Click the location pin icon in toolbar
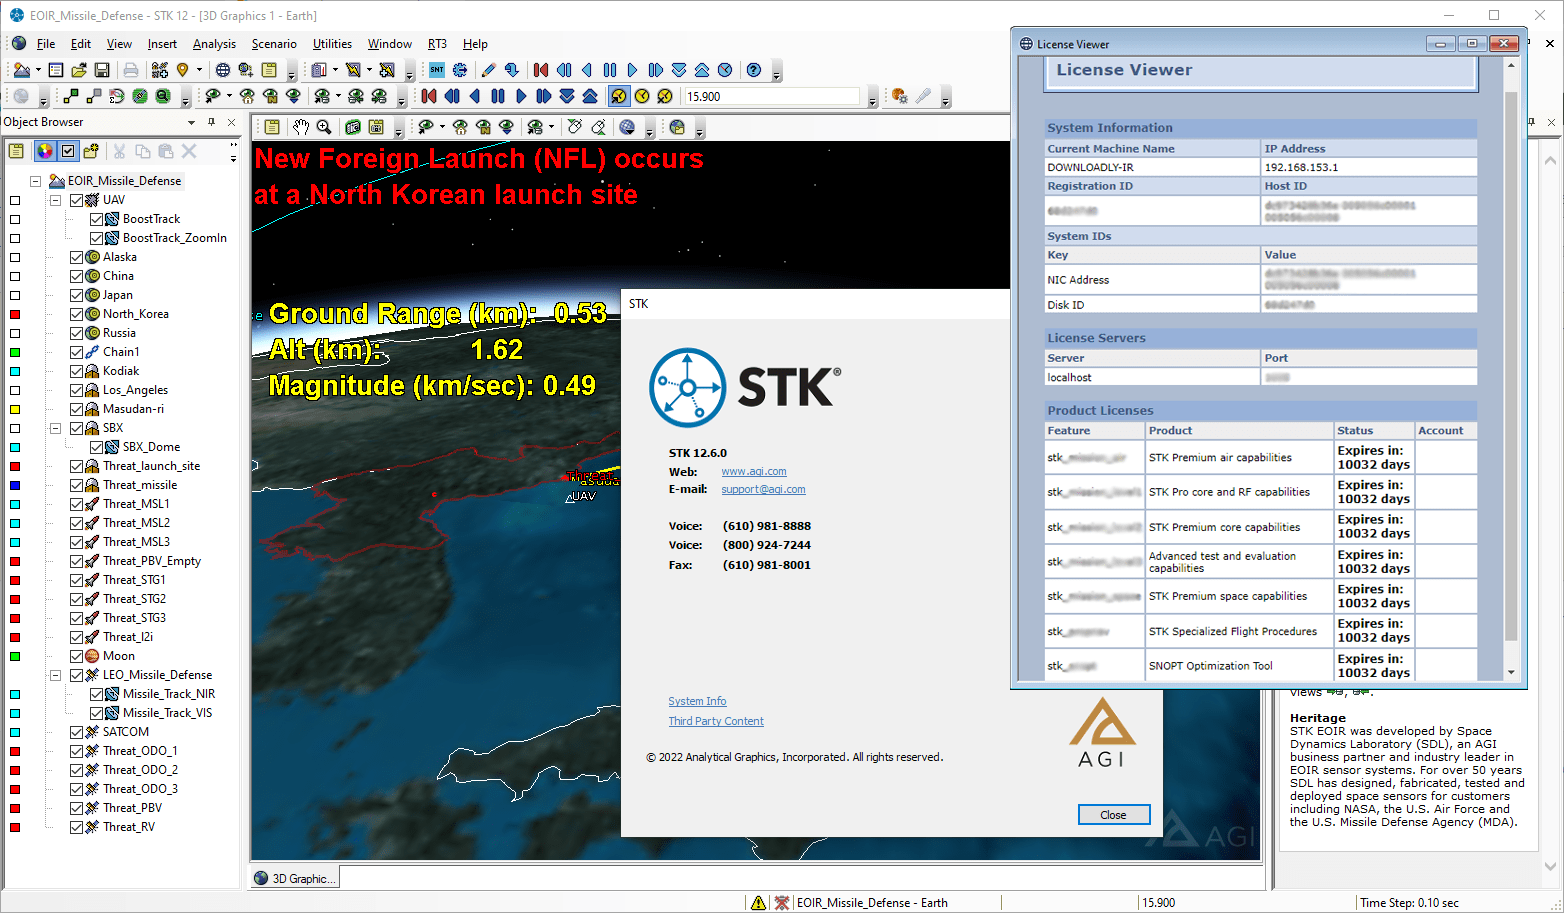The image size is (1564, 913). [183, 70]
